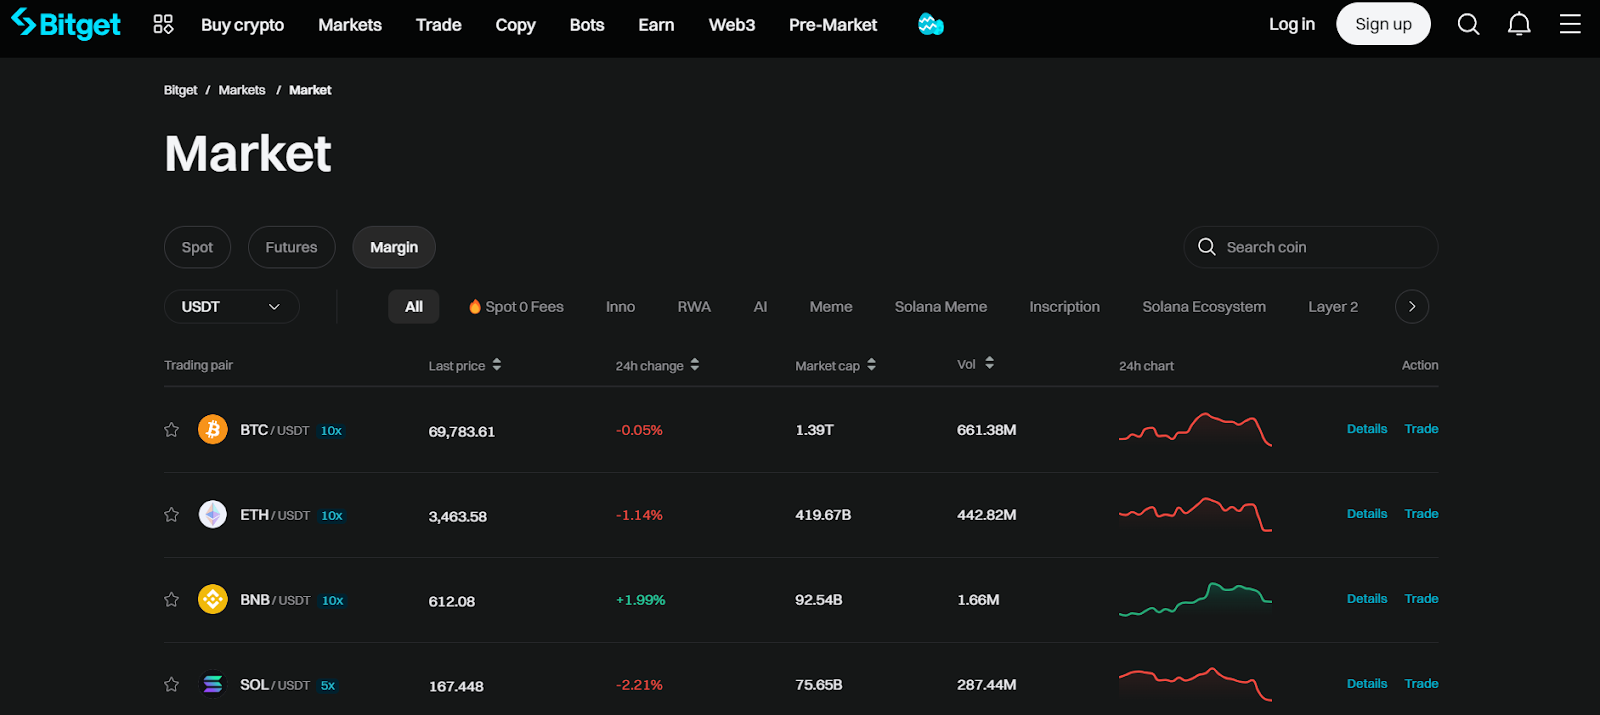Filter by Meme category
Viewport: 1600px width, 715px height.
tap(831, 307)
